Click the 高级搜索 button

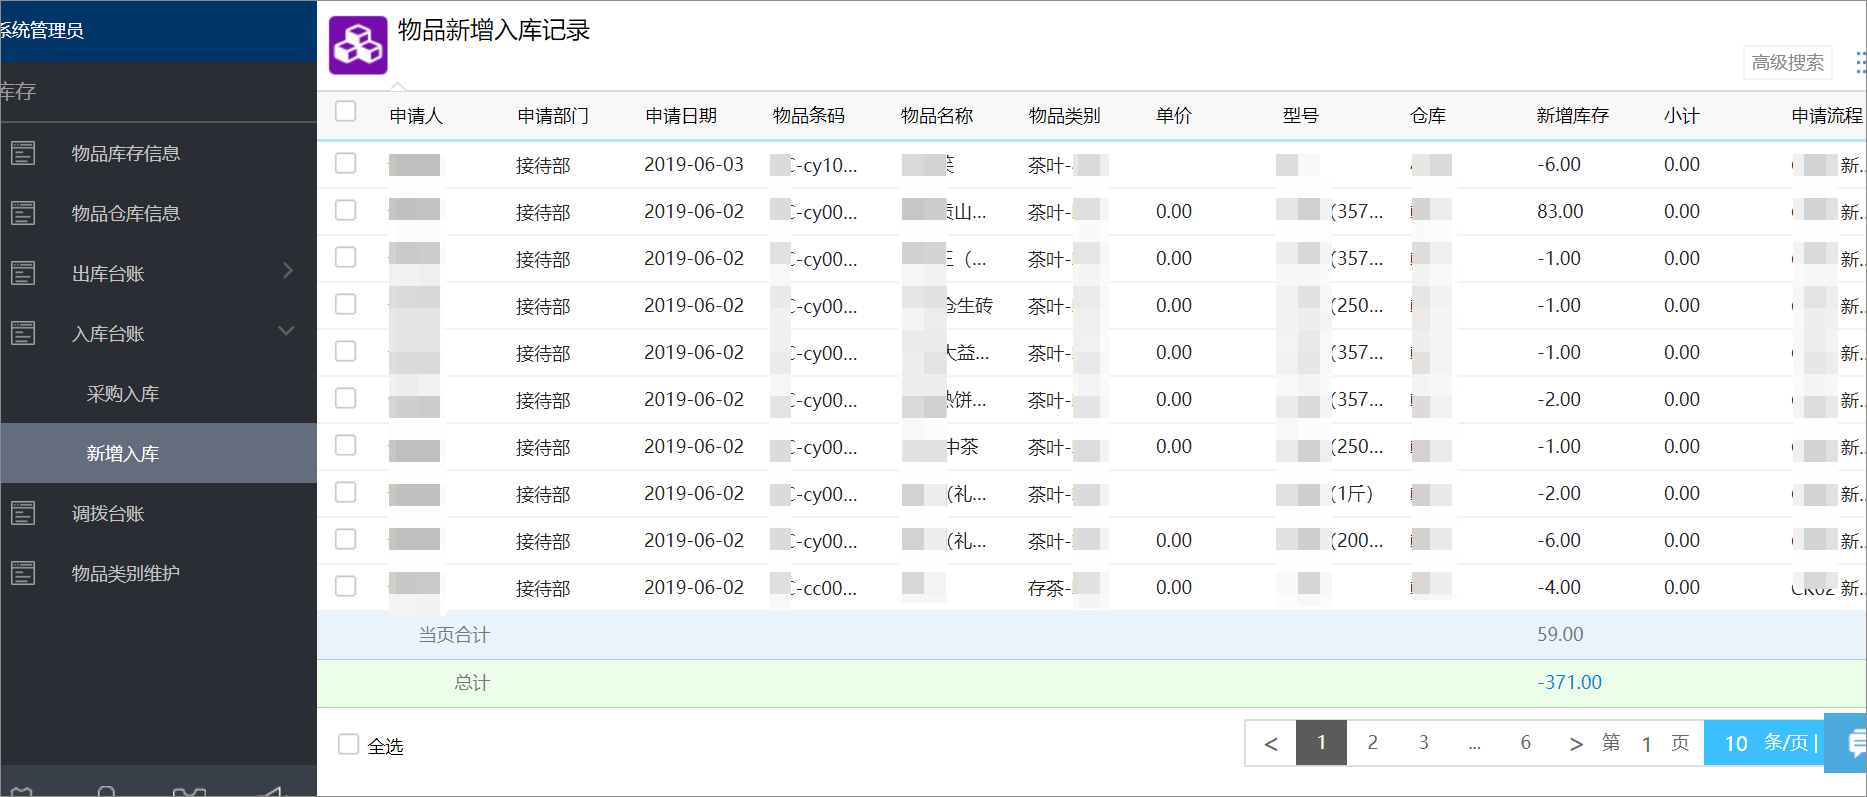[1788, 62]
